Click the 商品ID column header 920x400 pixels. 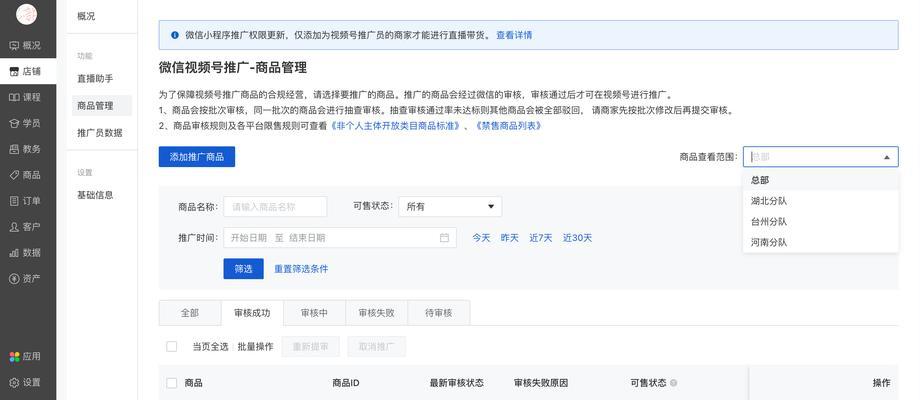[346, 383]
